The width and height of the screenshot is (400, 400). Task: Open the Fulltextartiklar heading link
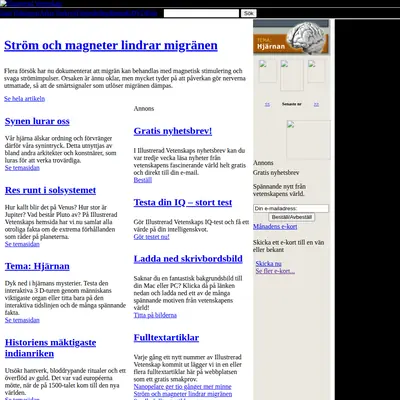166,338
